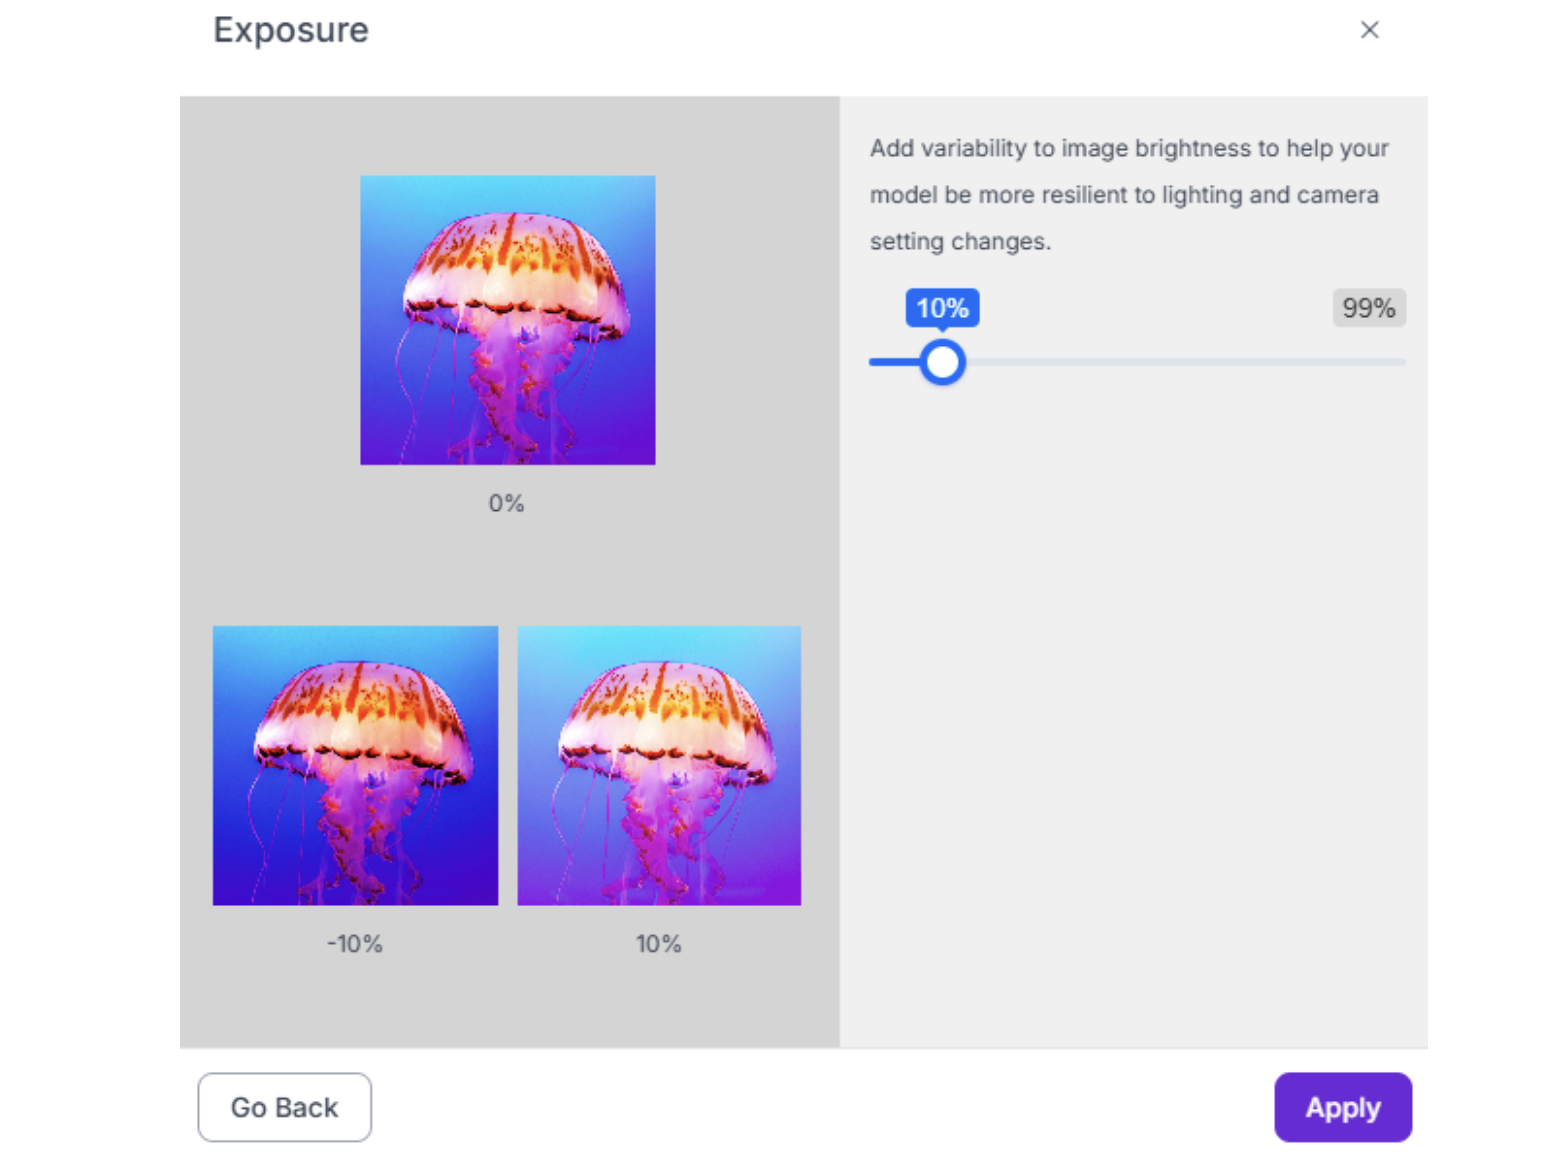
Task: Select the brighter 10% jellyfish preview image
Action: click(x=659, y=765)
